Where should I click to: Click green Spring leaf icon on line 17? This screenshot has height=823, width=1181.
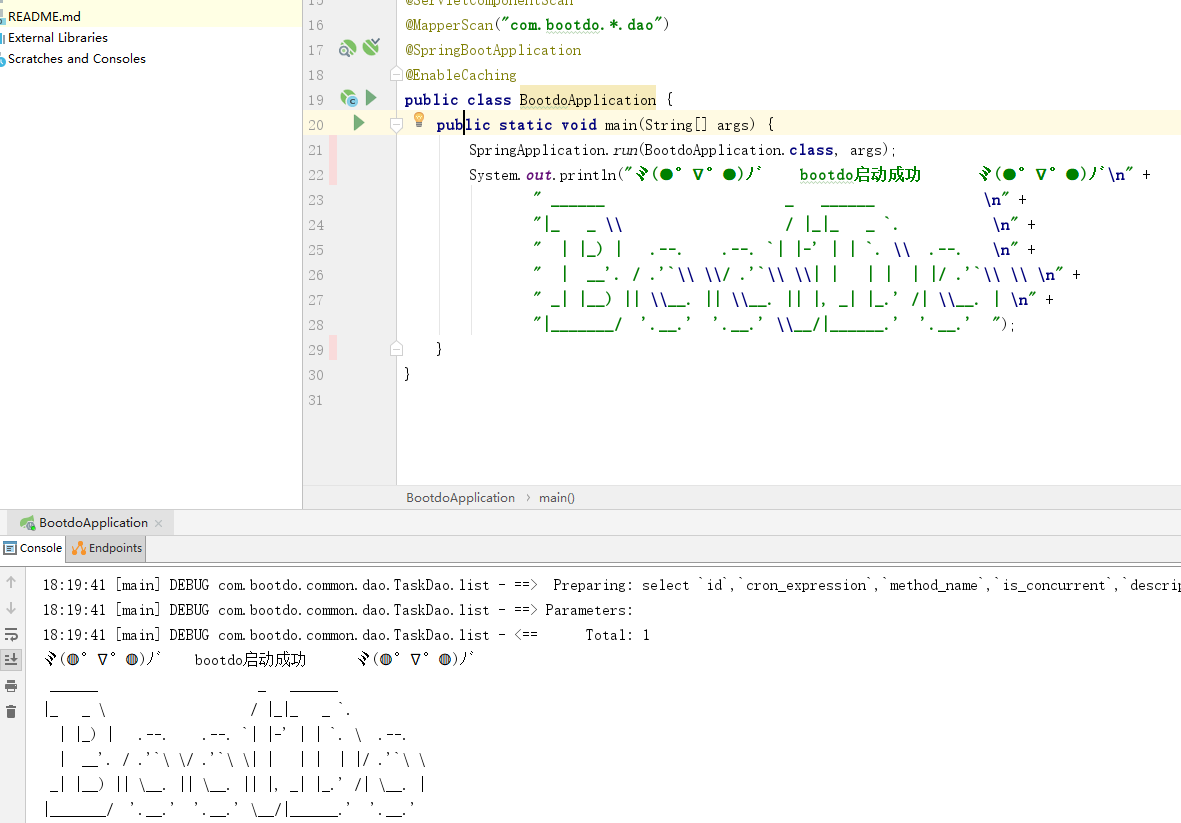click(371, 47)
